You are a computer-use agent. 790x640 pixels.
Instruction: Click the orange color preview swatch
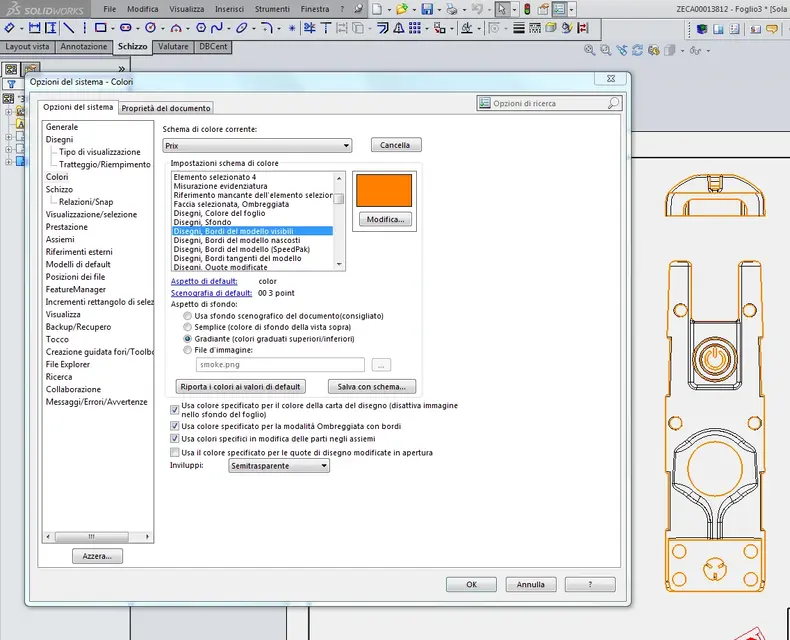383,190
